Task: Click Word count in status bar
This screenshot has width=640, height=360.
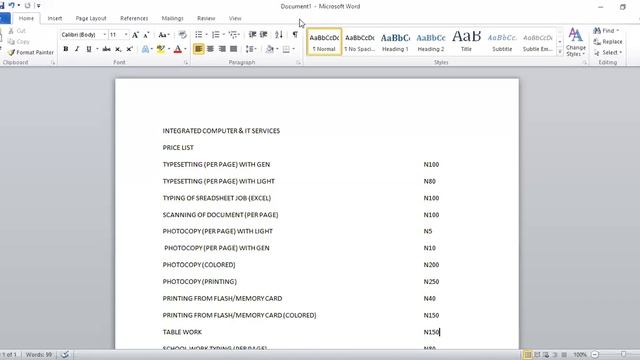Action: (x=39, y=355)
